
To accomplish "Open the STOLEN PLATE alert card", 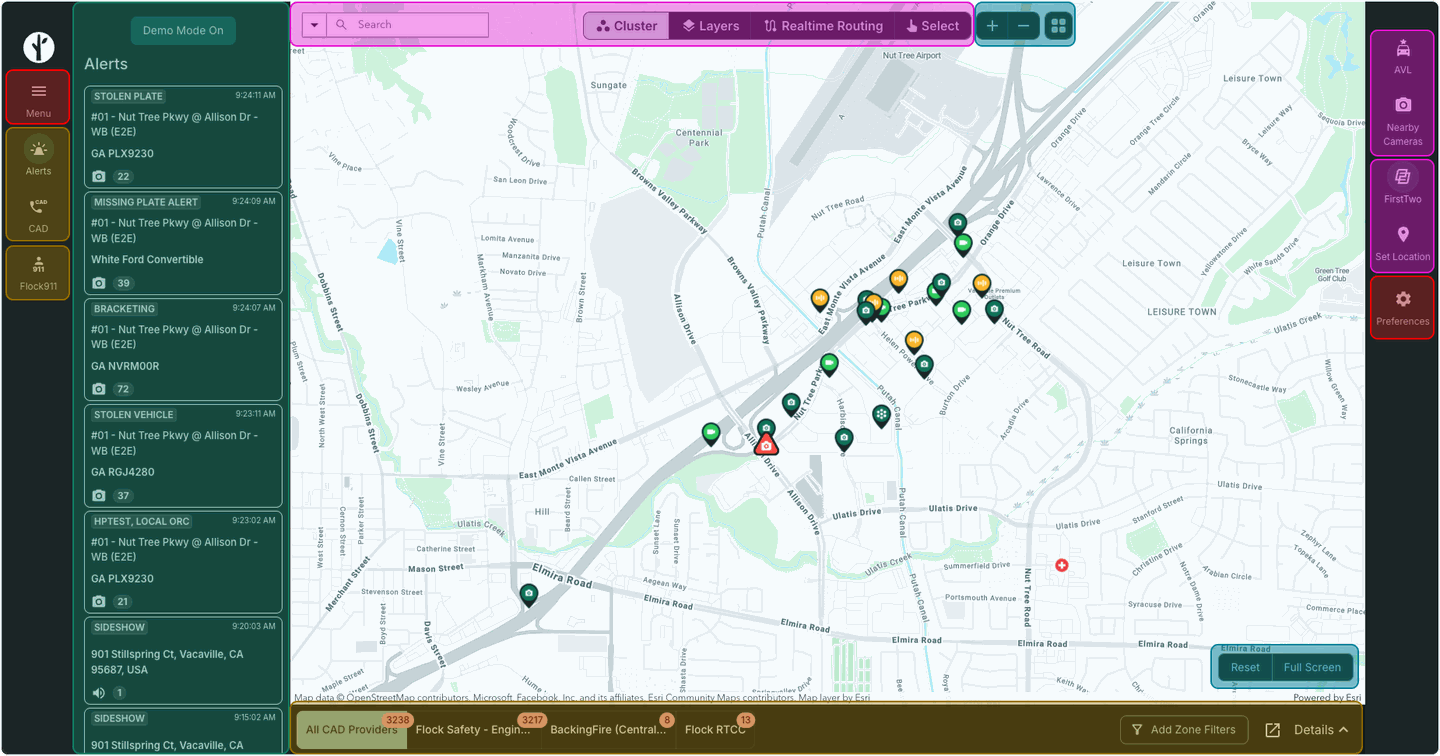I will pyautogui.click(x=183, y=137).
